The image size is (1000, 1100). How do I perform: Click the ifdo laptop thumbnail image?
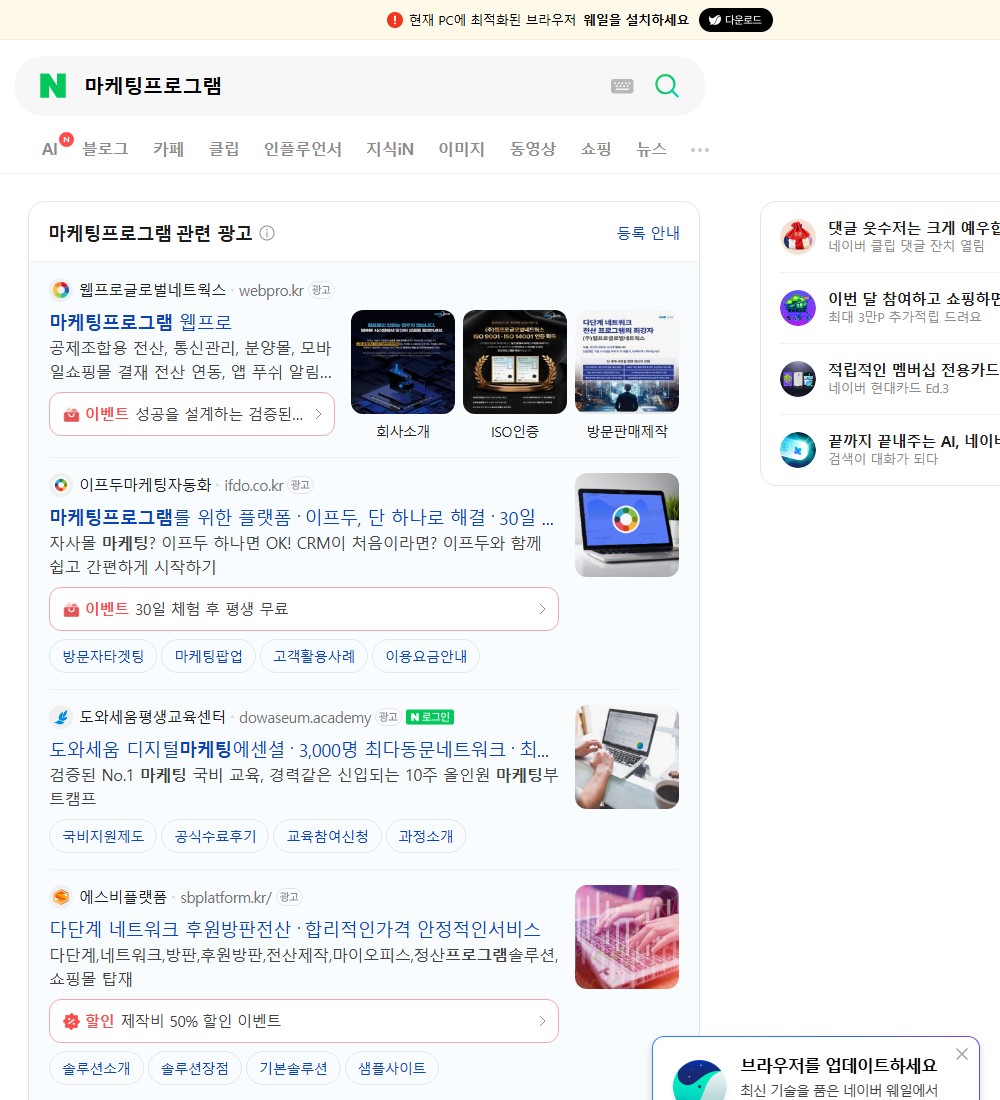pyautogui.click(x=627, y=525)
